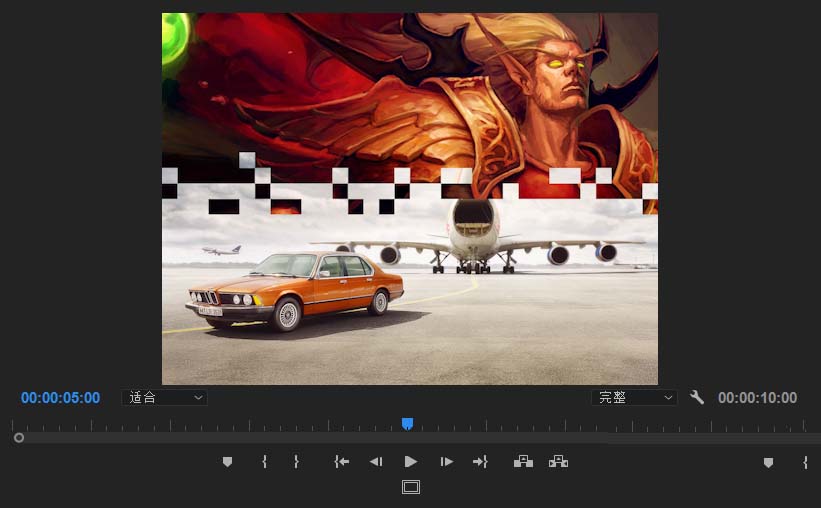Click the blue 00:00:05:00 current timecode

point(60,398)
